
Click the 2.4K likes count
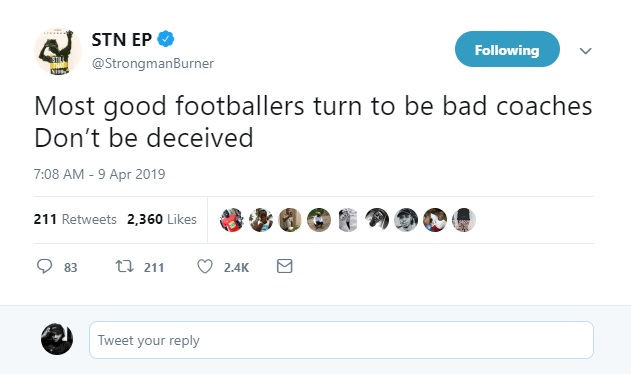point(236,268)
